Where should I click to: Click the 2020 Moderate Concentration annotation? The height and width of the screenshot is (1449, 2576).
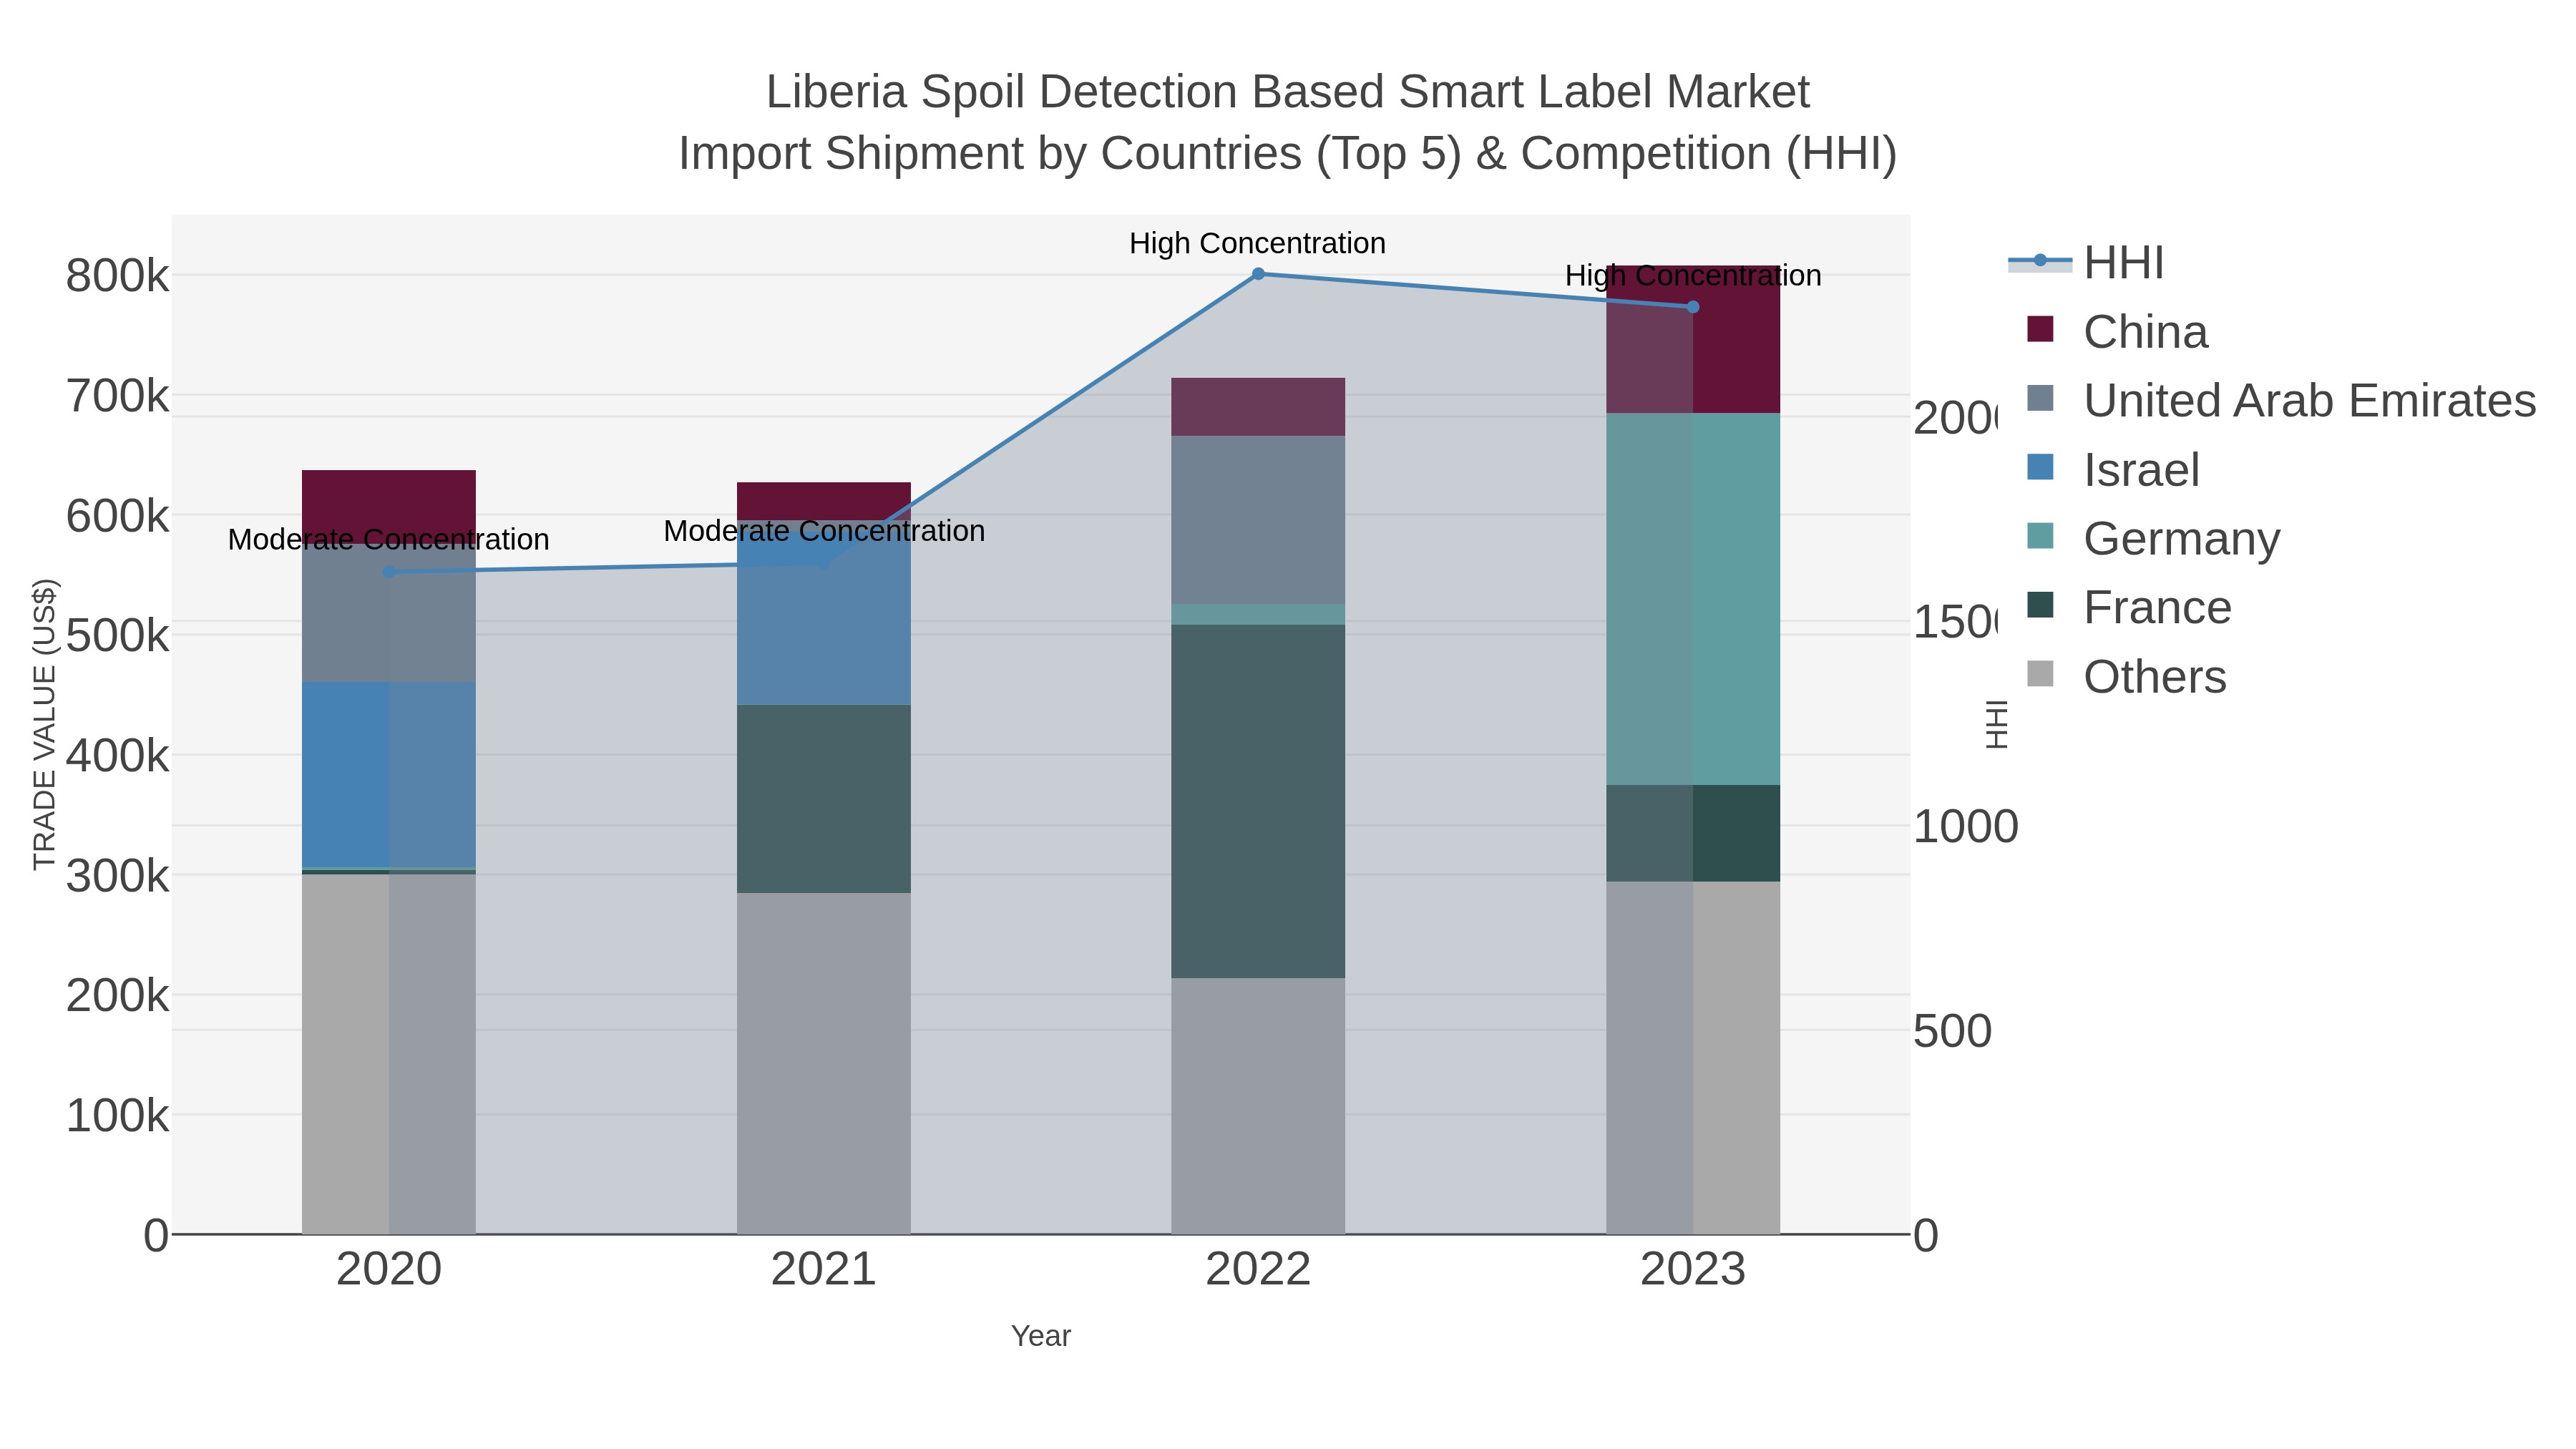point(389,540)
